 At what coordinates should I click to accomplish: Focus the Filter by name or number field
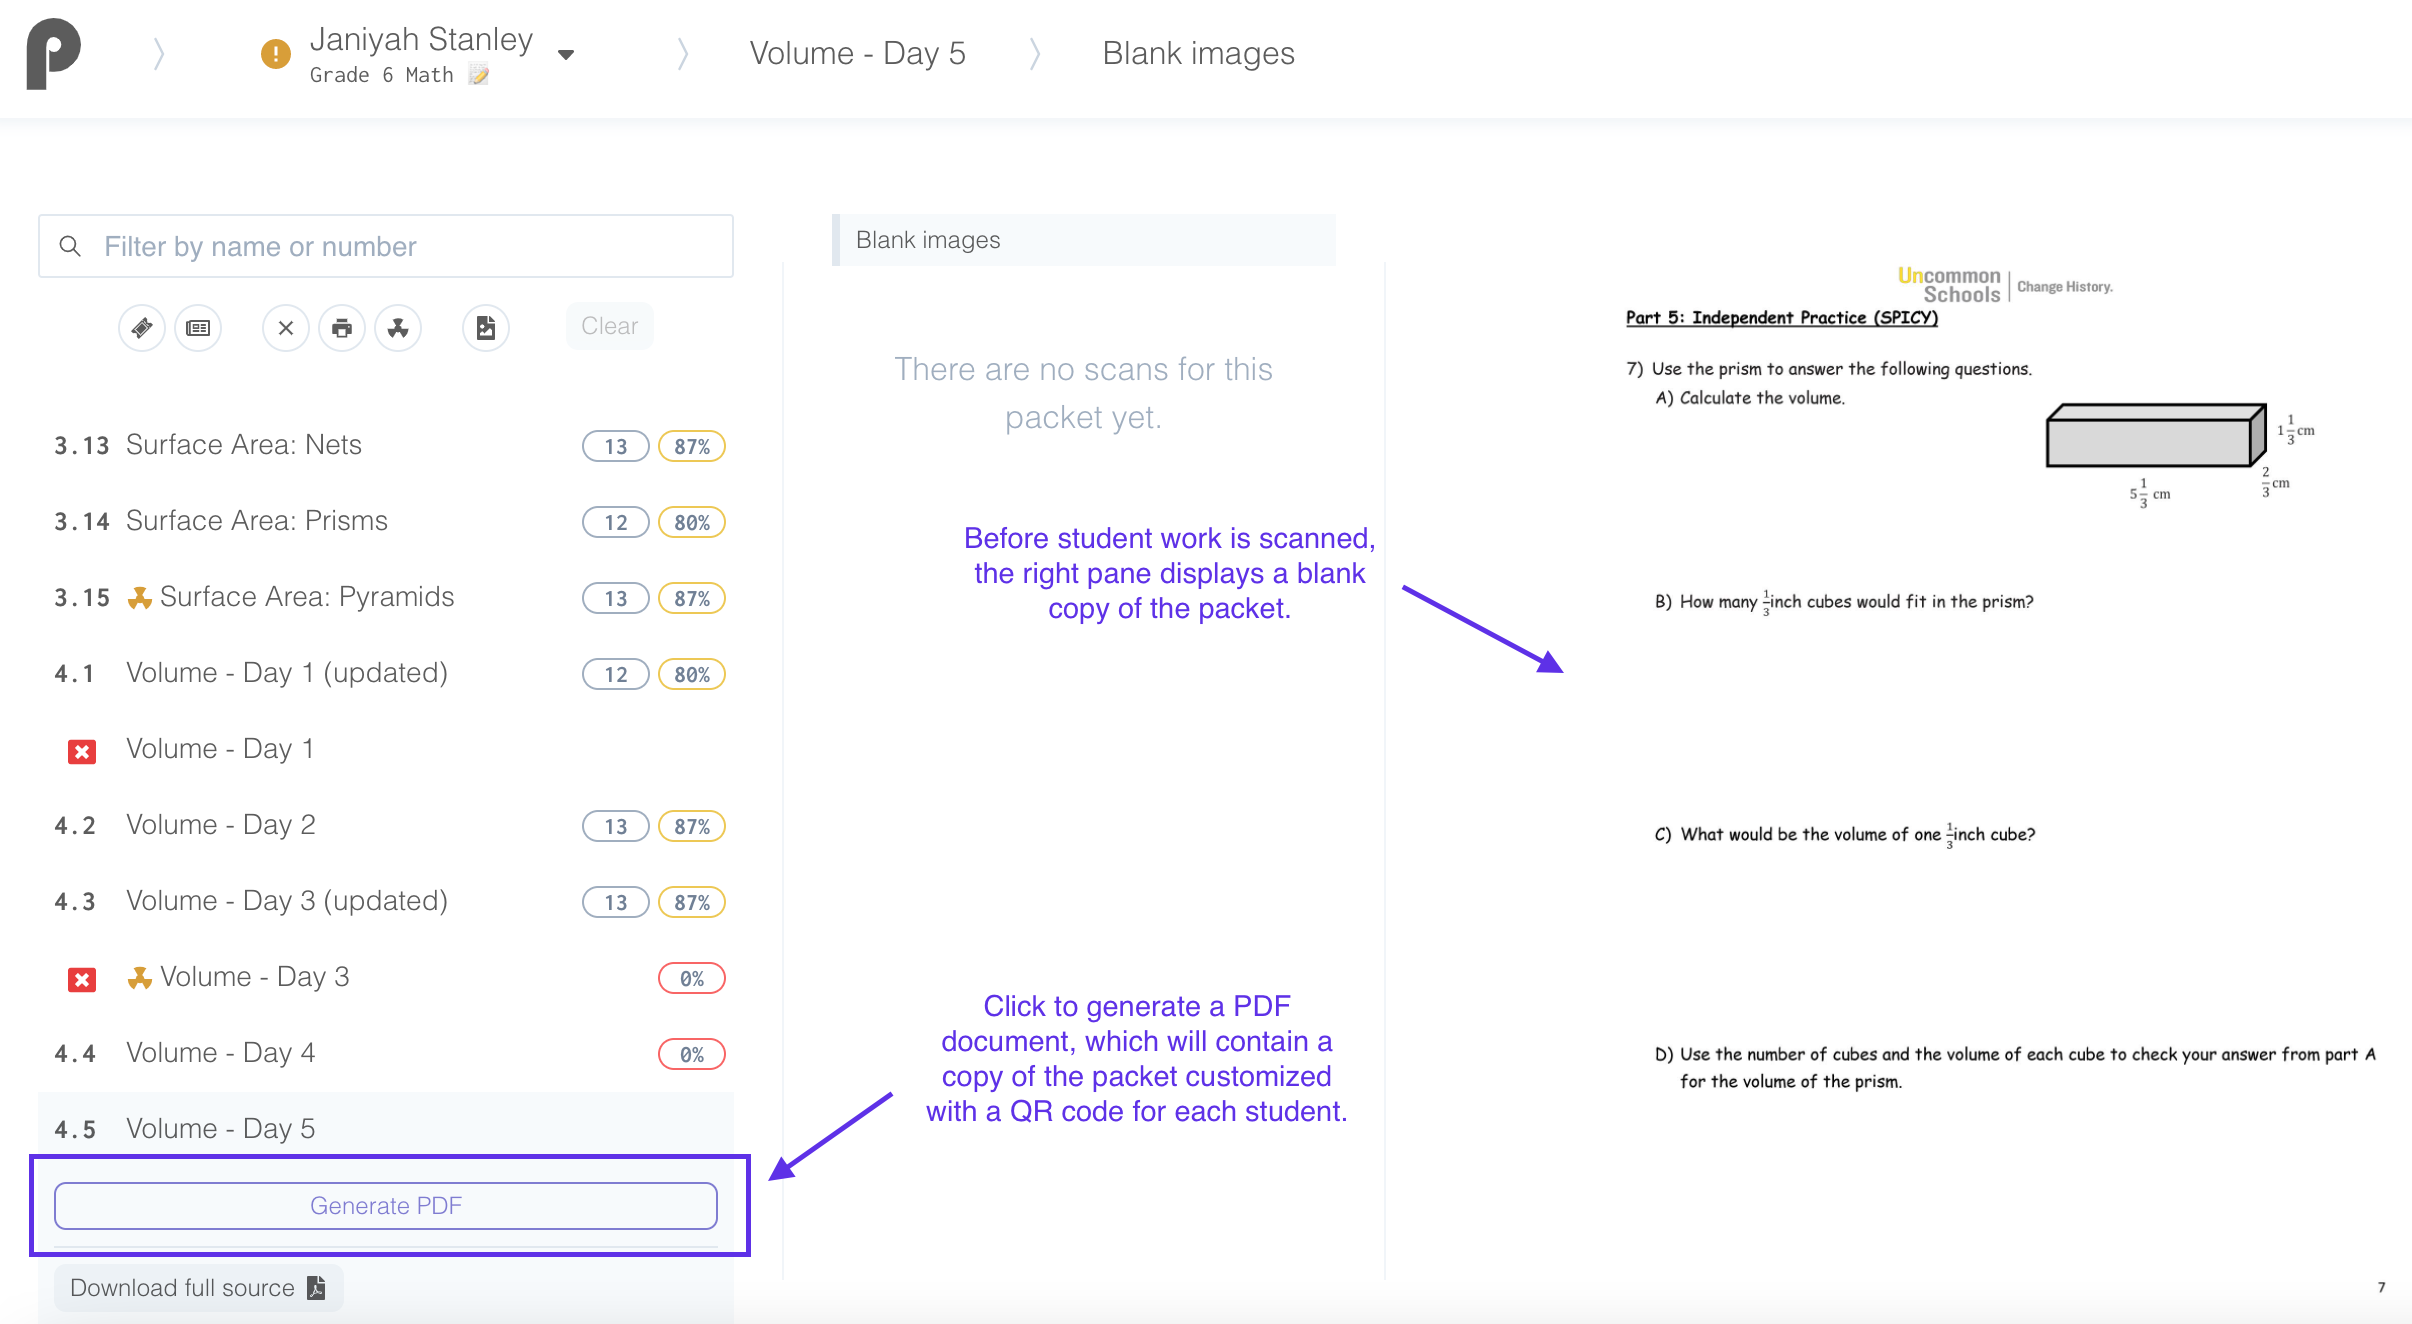(386, 246)
